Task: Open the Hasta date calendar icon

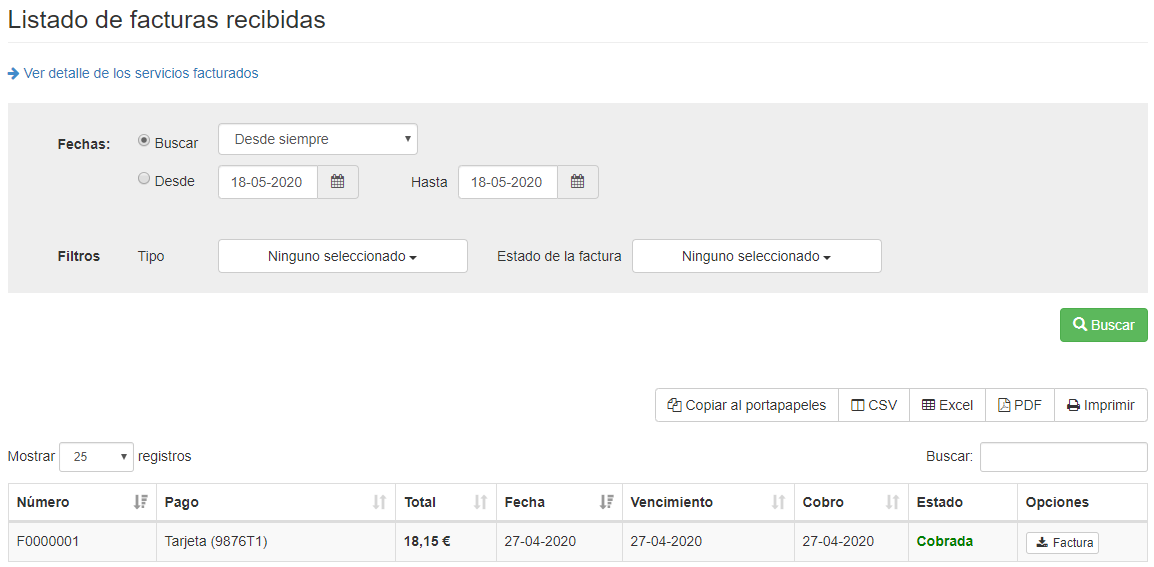Action: [578, 182]
